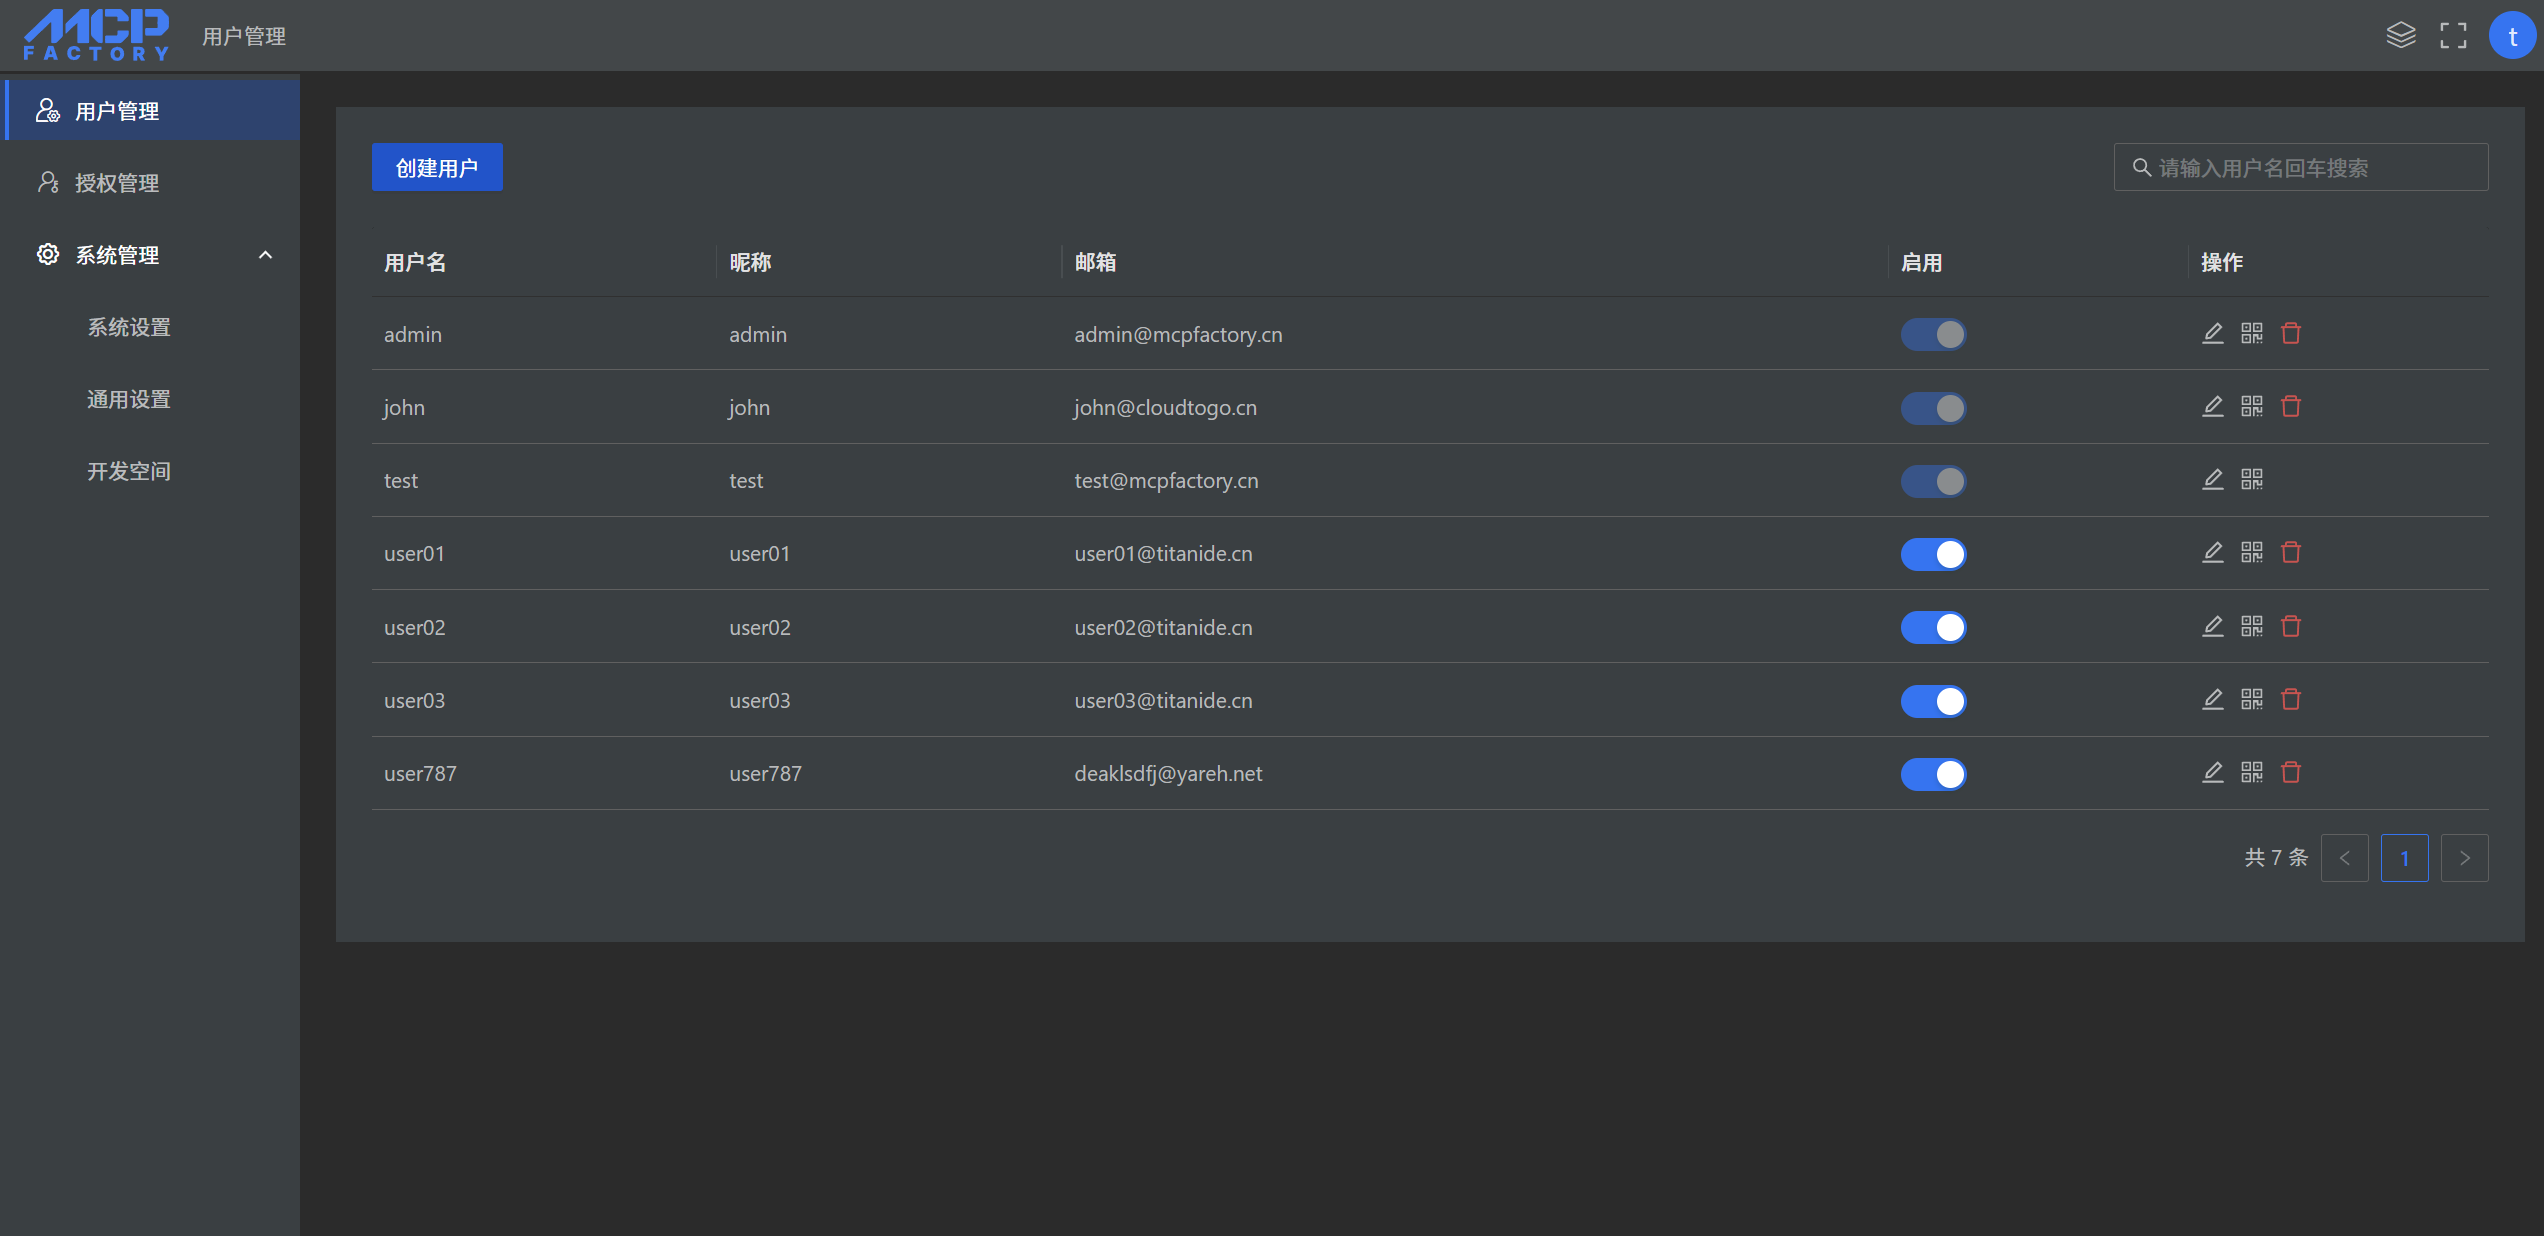This screenshot has height=1236, width=2544.
Task: Delete user01 with the trash icon
Action: pyautogui.click(x=2291, y=552)
